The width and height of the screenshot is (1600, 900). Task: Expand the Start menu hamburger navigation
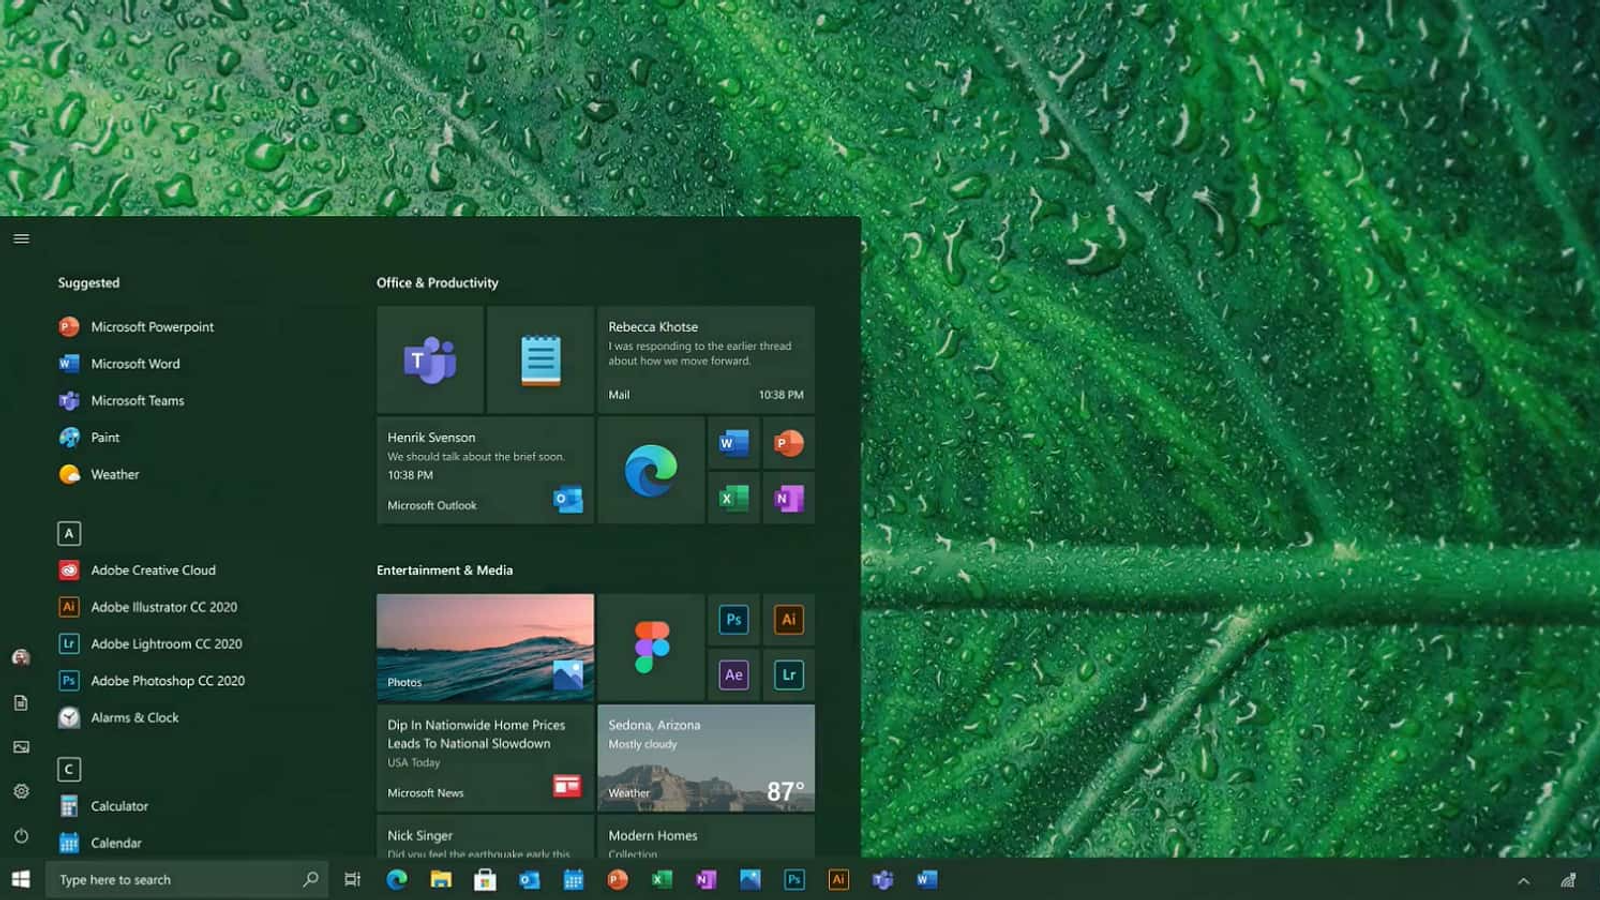[x=21, y=238]
